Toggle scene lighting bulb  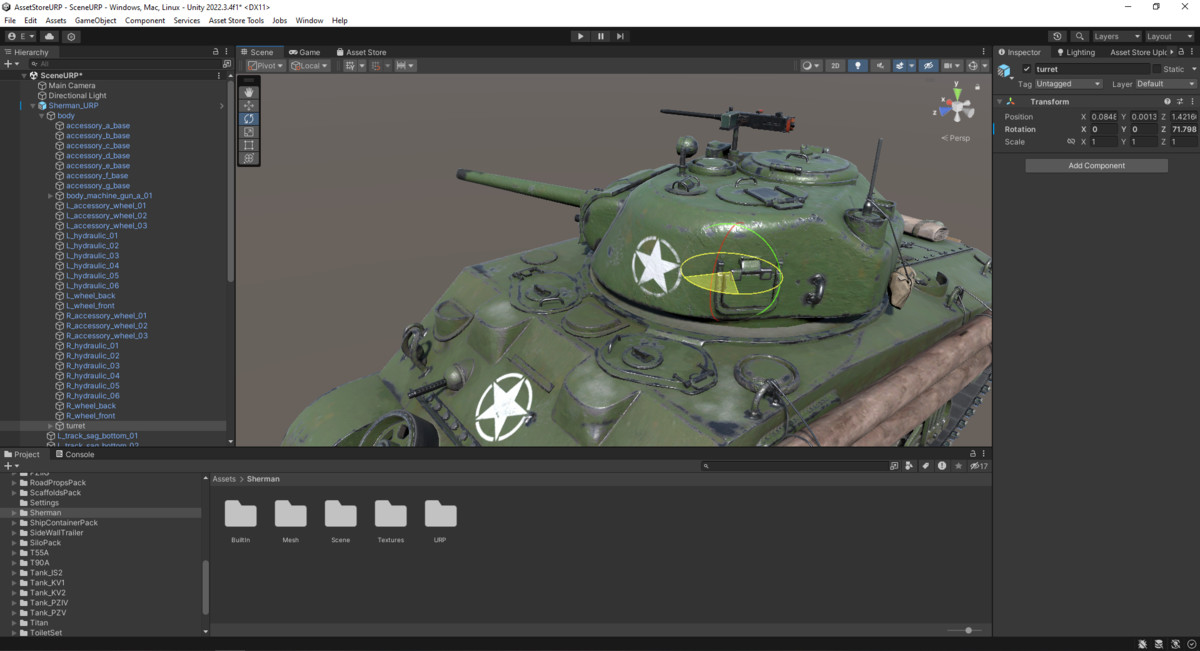[858, 66]
